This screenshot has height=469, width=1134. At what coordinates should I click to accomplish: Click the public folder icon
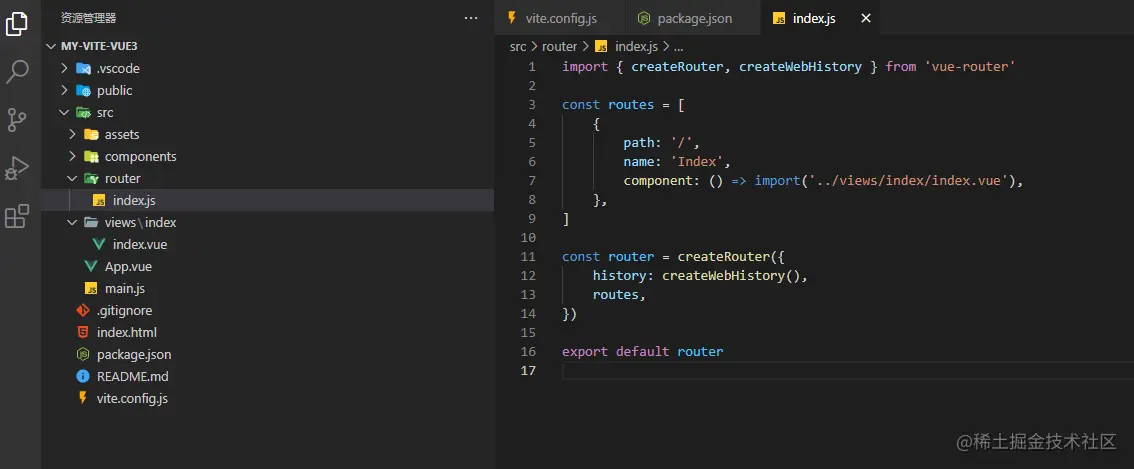coord(83,90)
